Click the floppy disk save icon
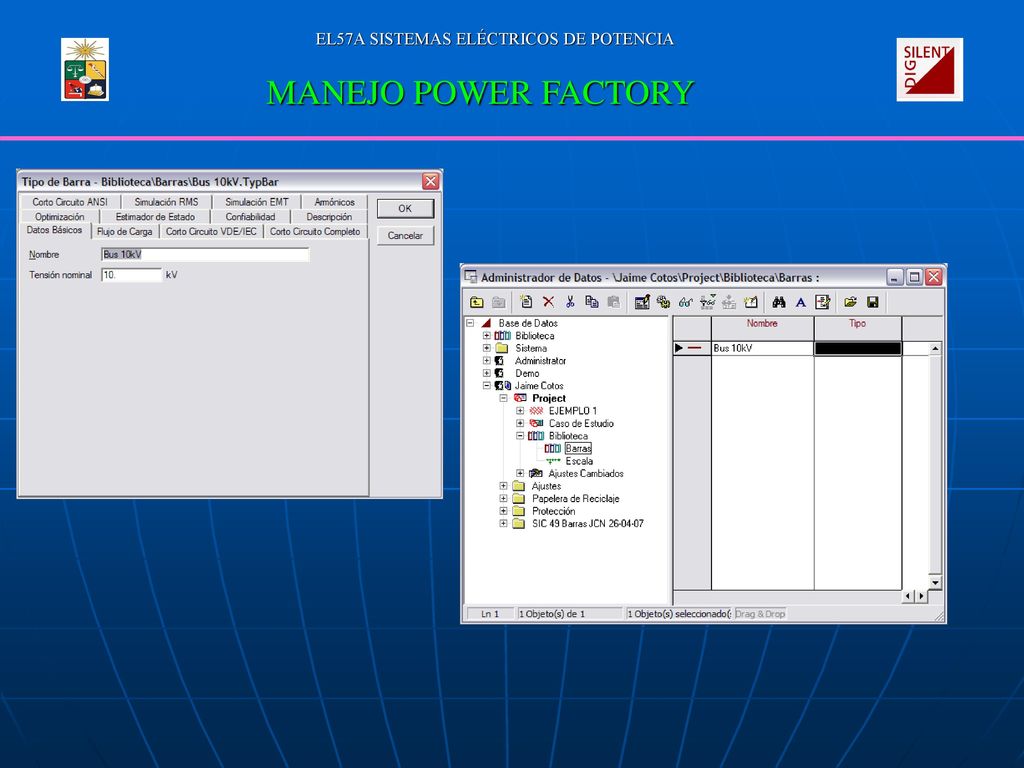The height and width of the screenshot is (768, 1024). click(872, 302)
